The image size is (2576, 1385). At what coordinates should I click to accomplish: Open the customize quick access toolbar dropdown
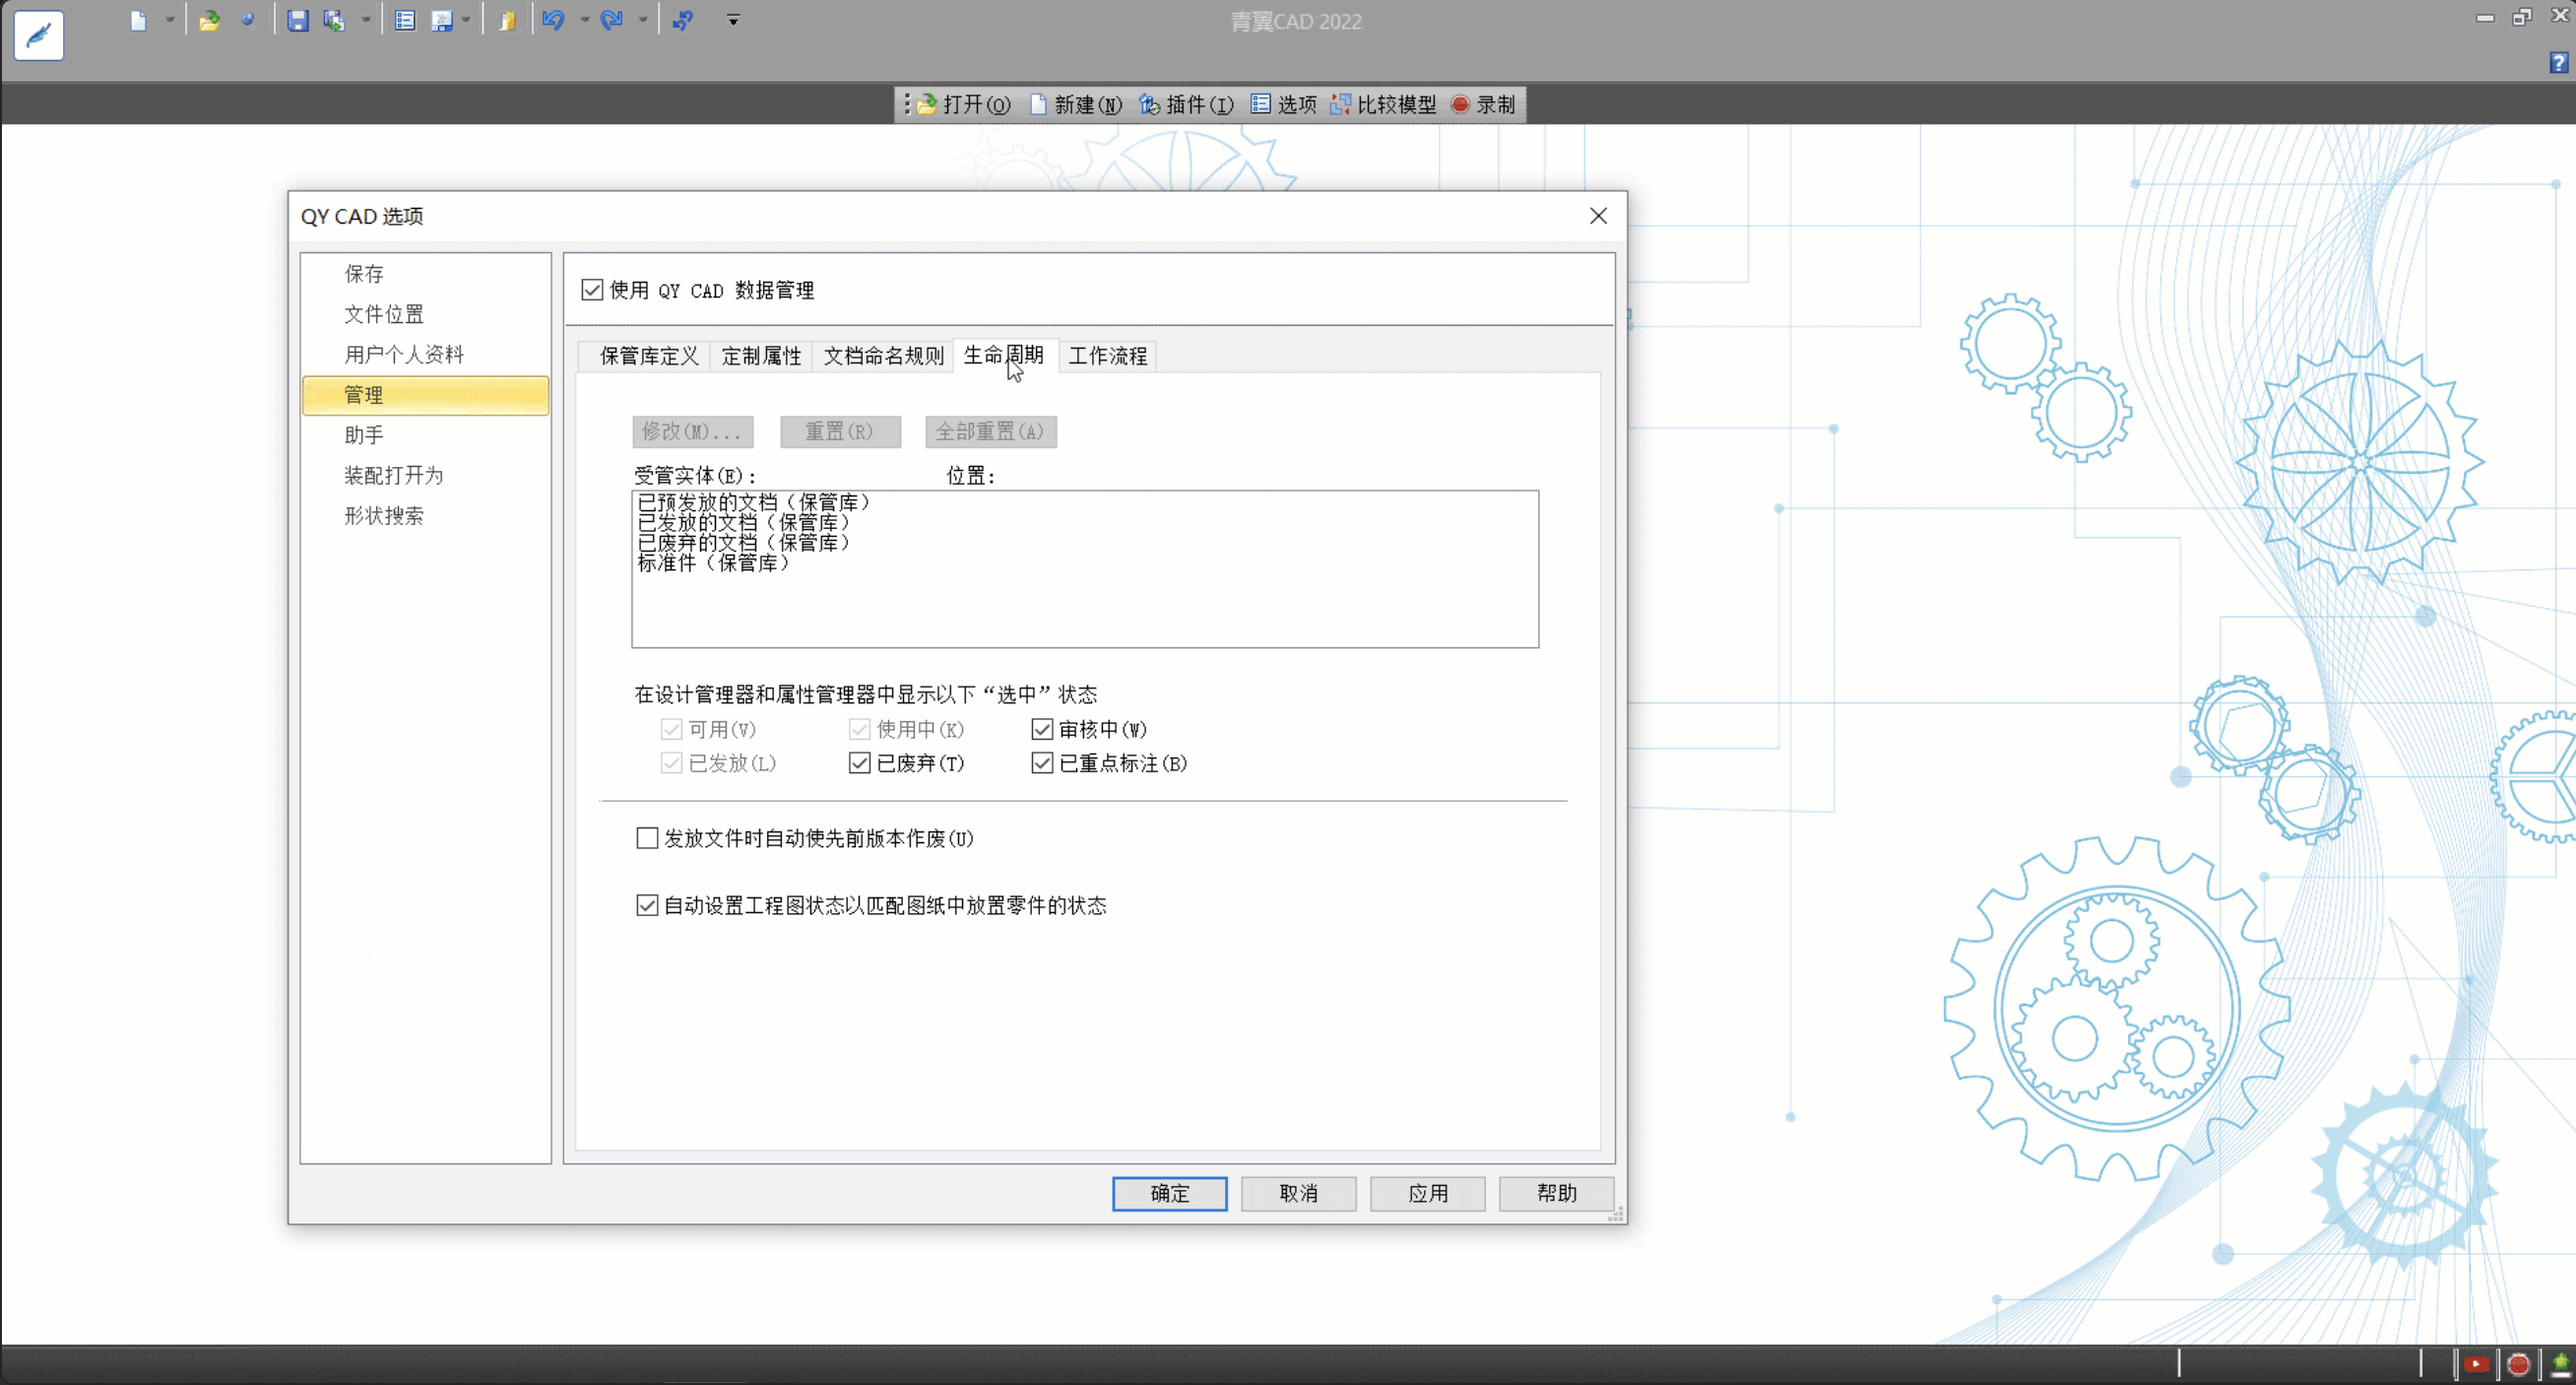(x=733, y=20)
